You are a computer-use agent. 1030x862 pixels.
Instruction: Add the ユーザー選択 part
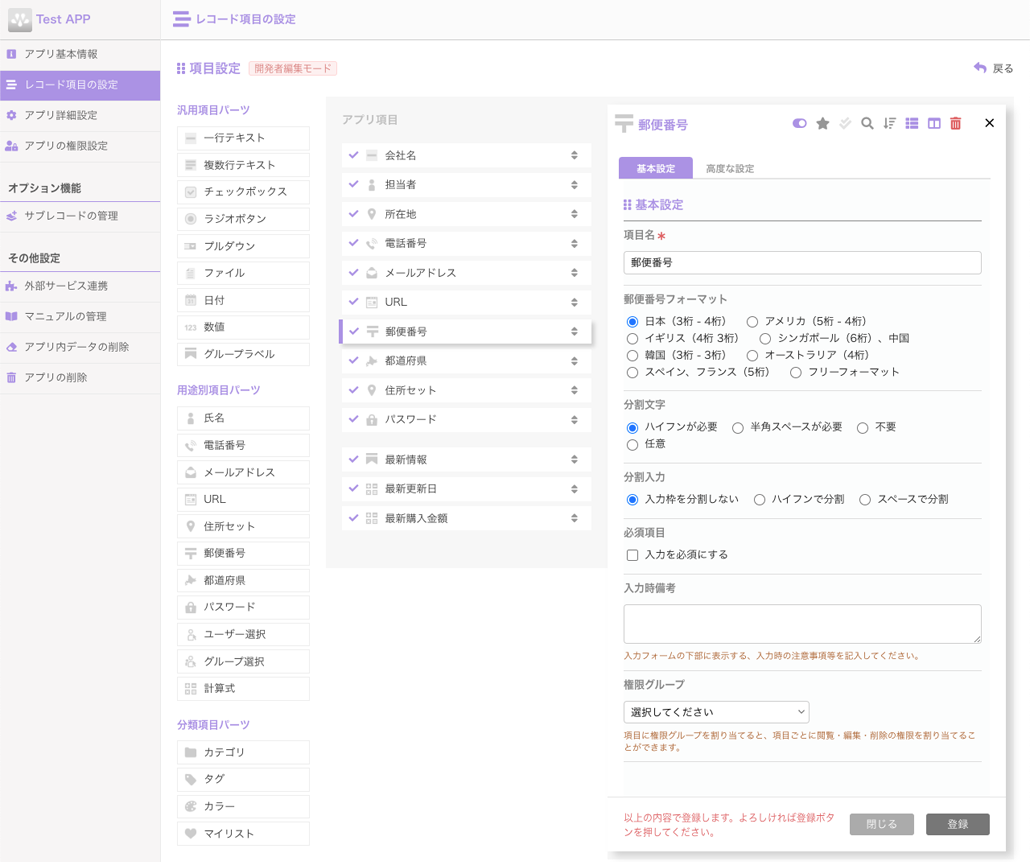243,635
